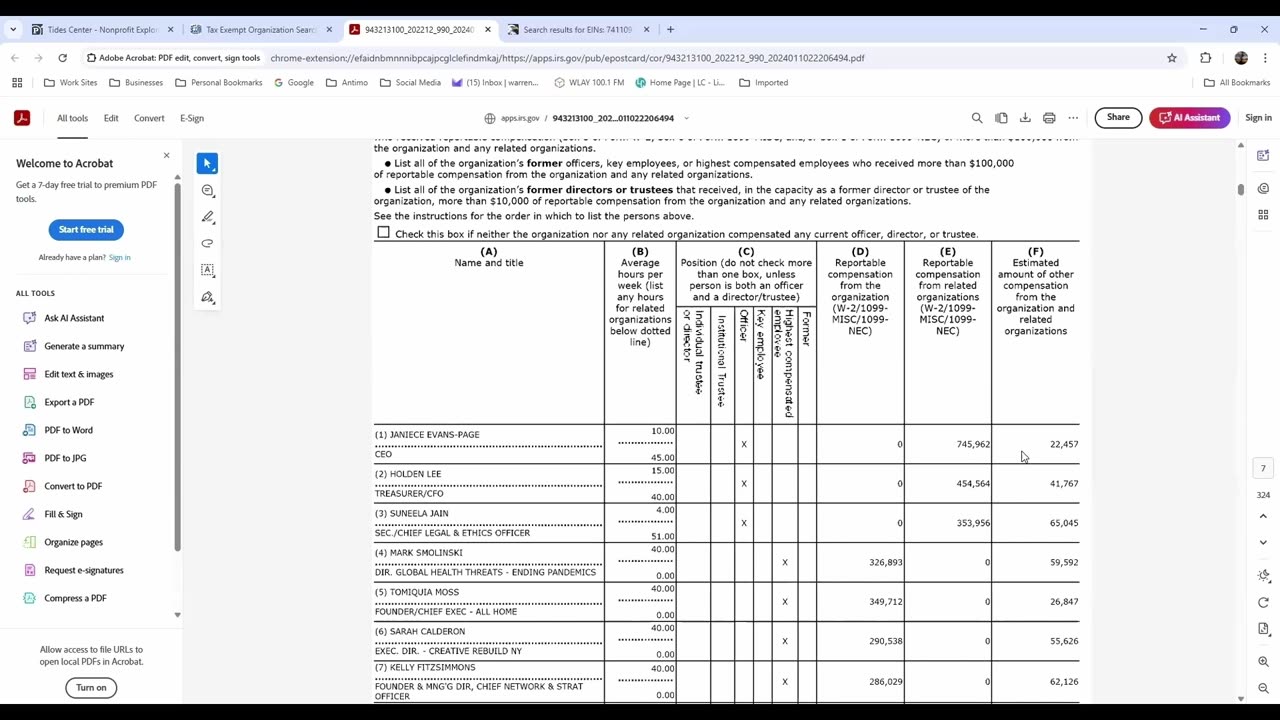
Task: Bookmark this page with the star
Action: [x=1172, y=58]
